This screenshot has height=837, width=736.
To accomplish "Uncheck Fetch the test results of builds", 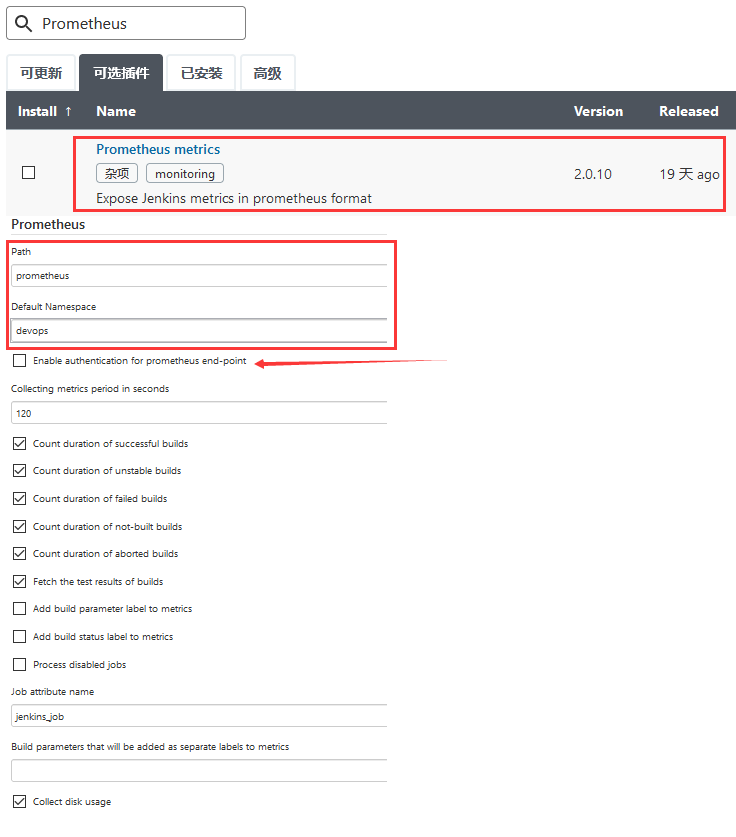I will pyautogui.click(x=20, y=581).
